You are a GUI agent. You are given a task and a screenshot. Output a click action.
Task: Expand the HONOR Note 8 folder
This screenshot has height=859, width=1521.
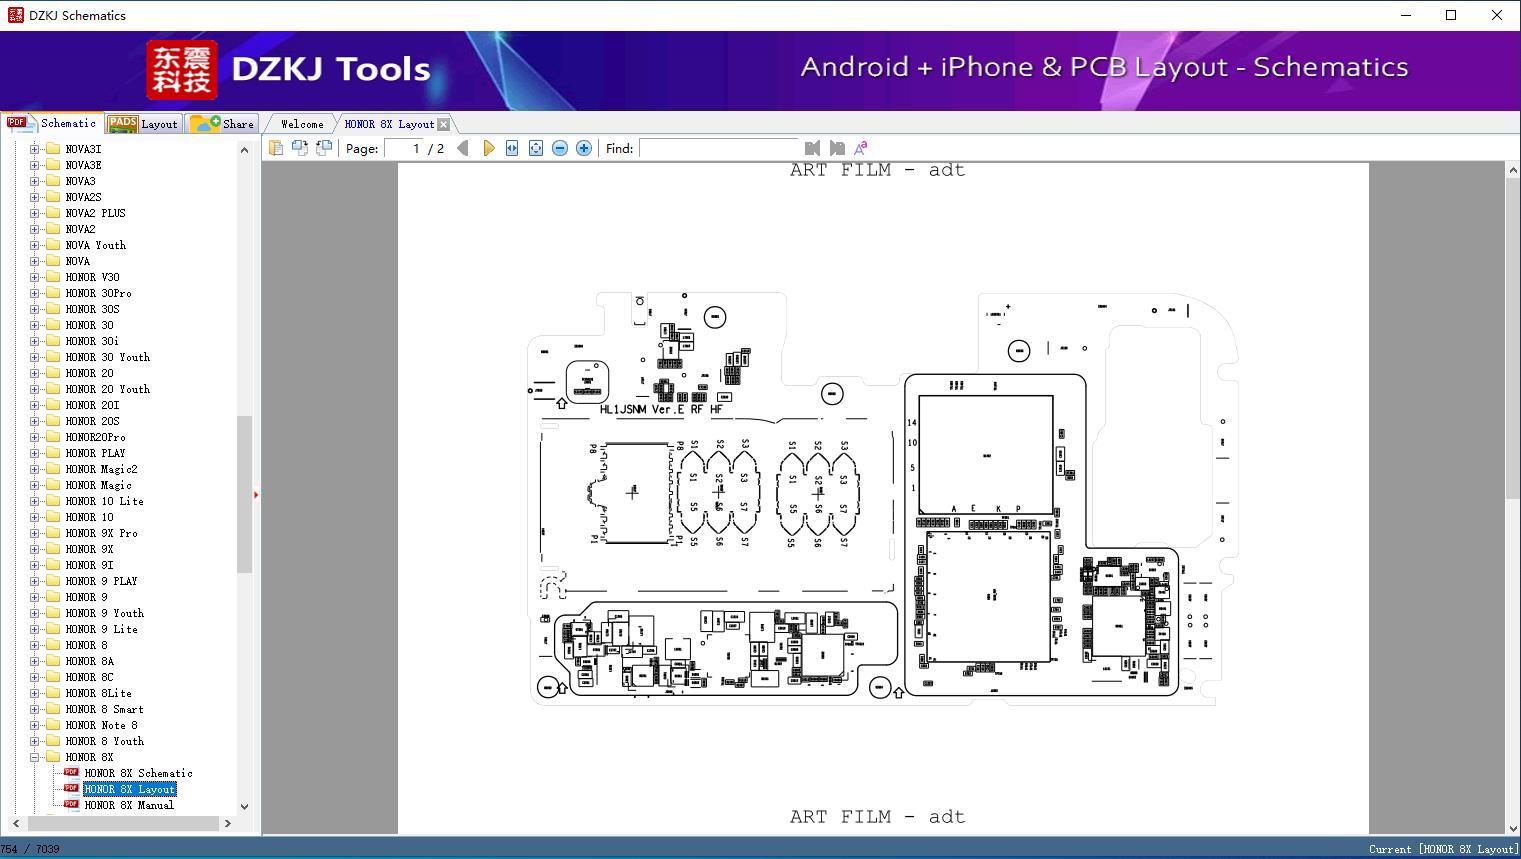coord(35,725)
